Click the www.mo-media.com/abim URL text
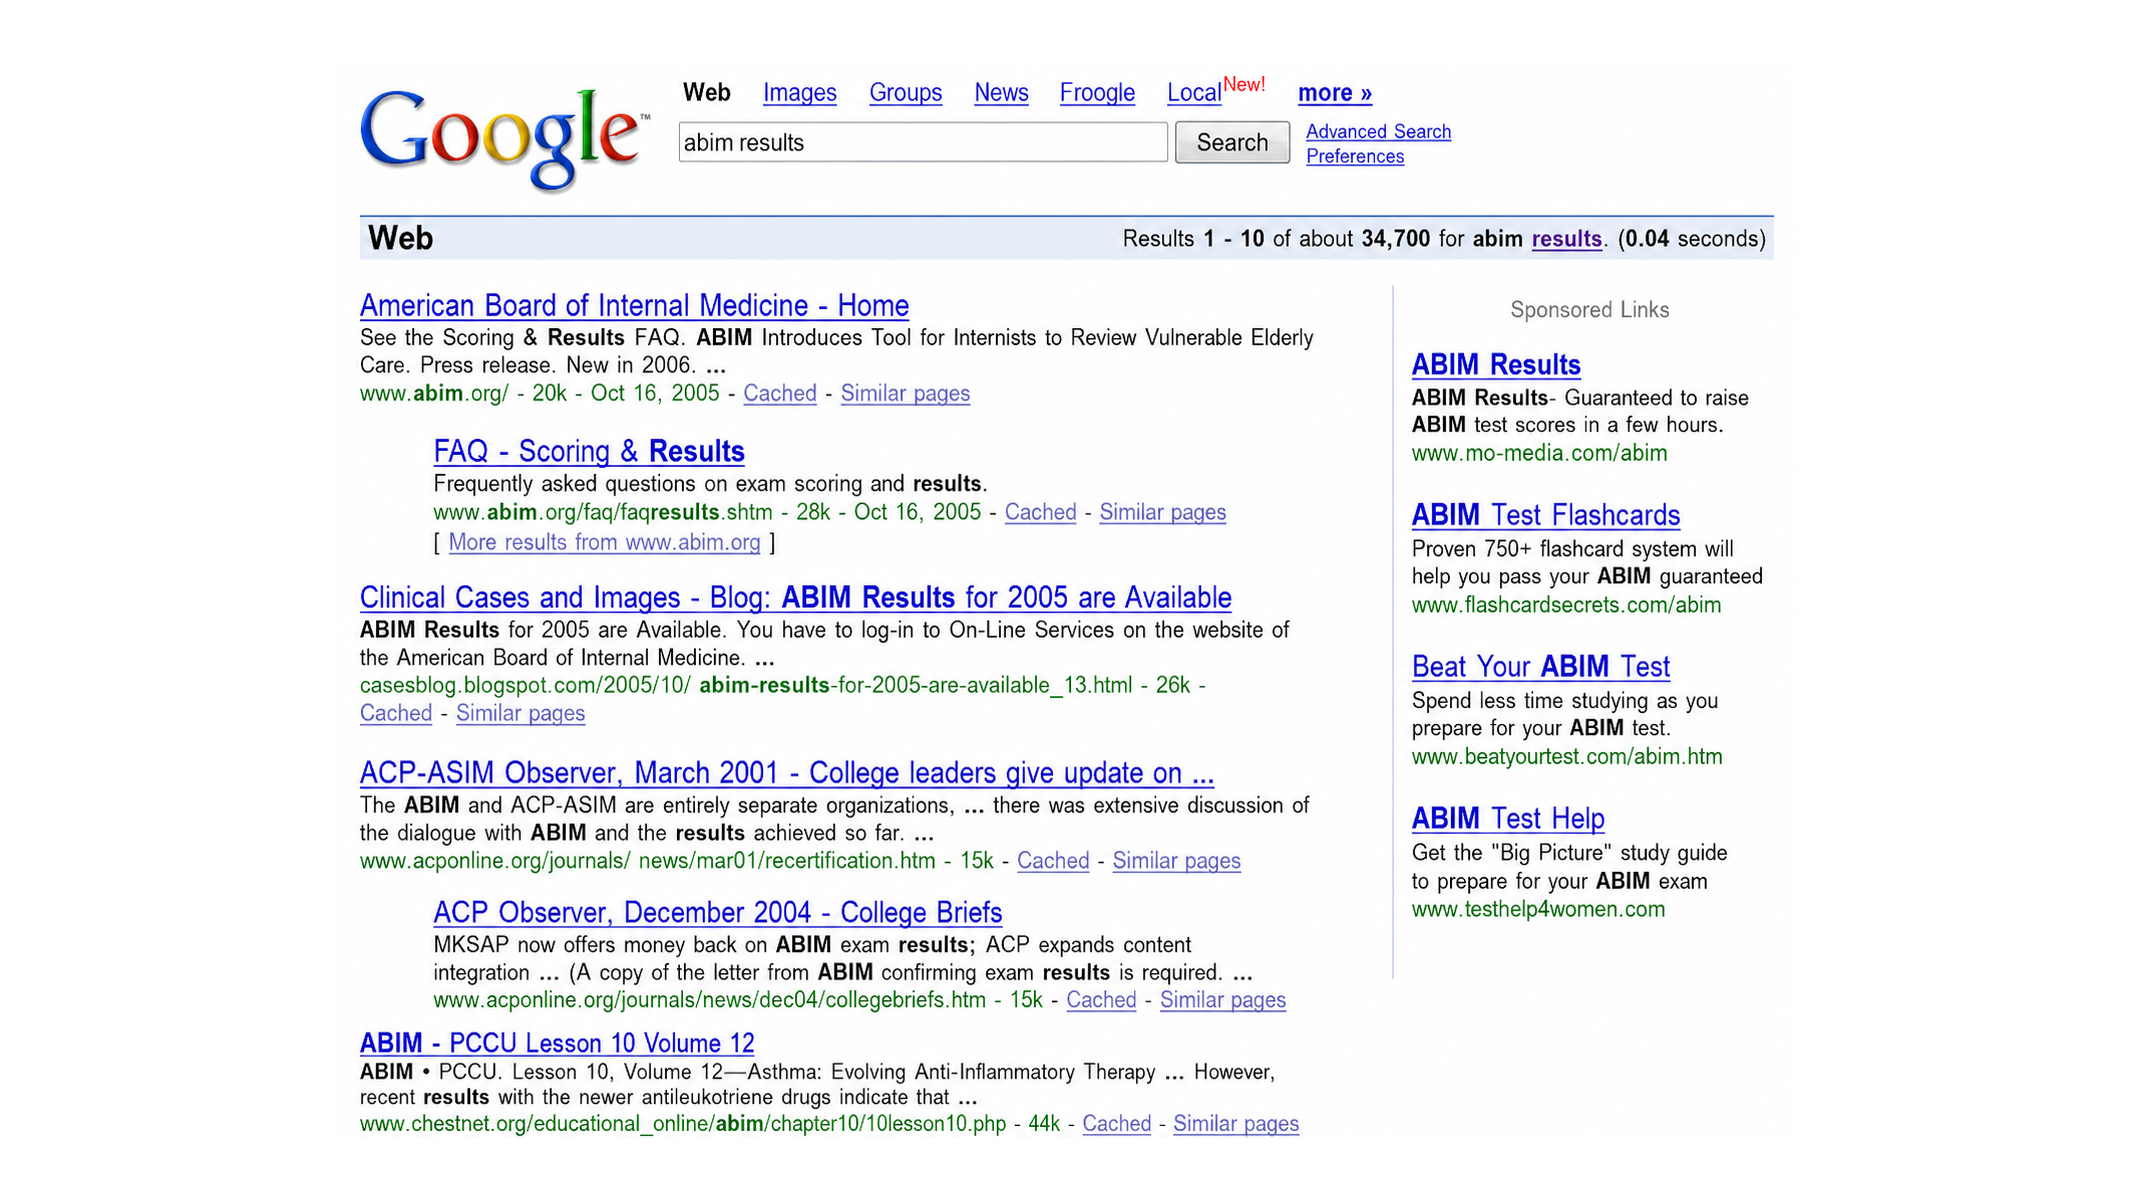Image resolution: width=2133 pixels, height=1200 pixels. (1539, 453)
